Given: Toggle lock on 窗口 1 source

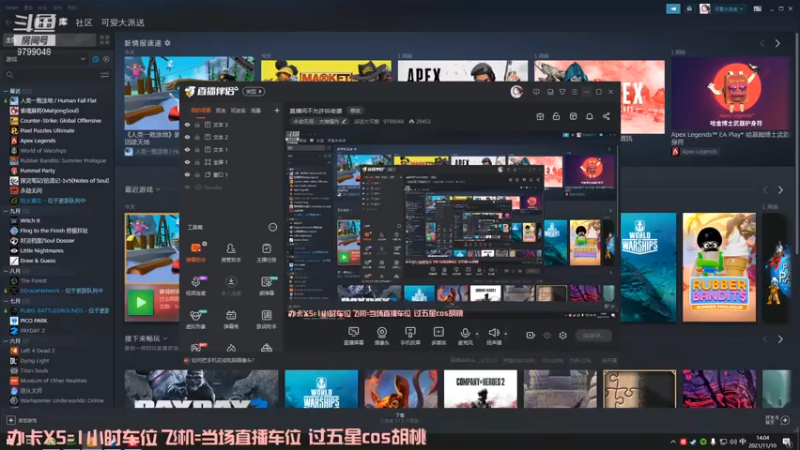Looking at the screenshot, I should [197, 174].
